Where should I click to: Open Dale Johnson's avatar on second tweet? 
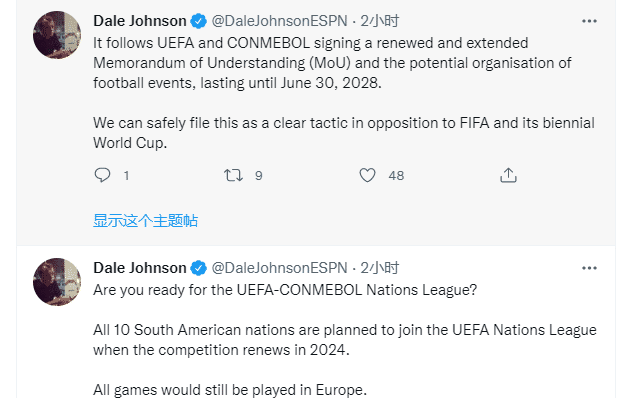click(57, 282)
